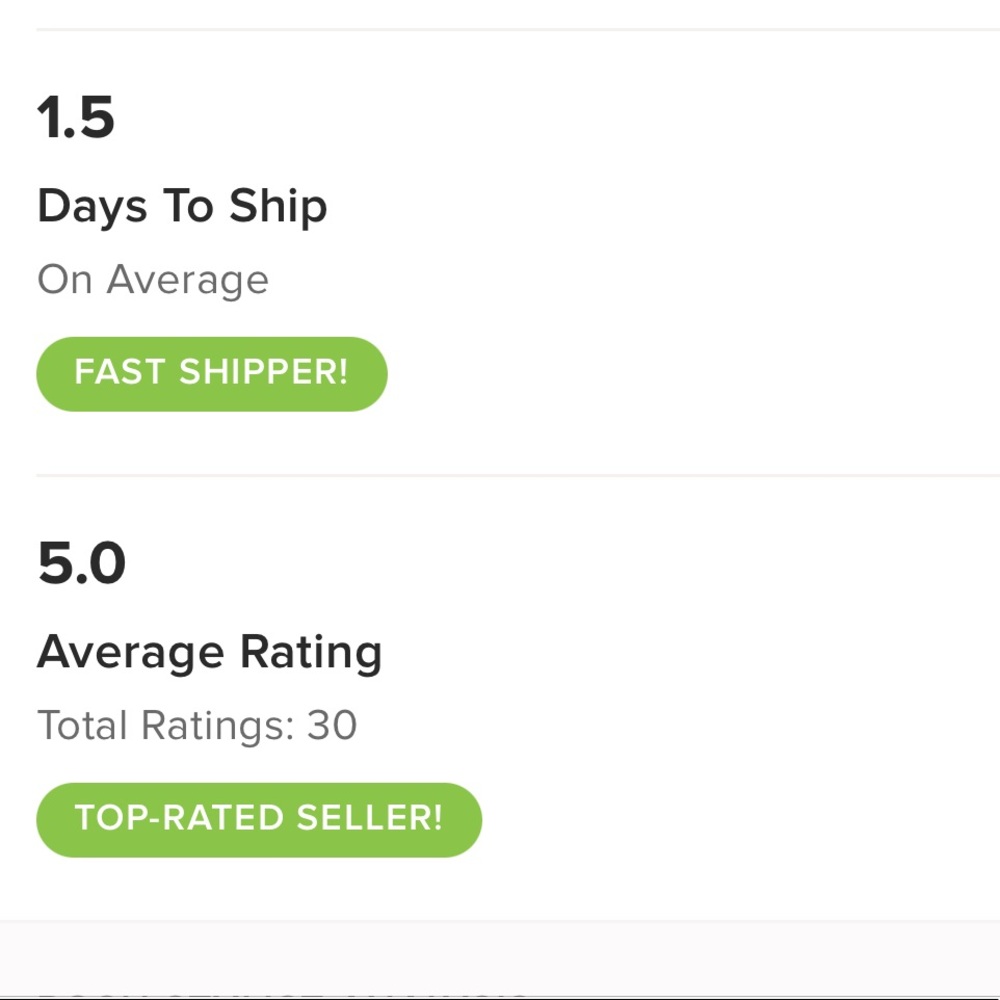
Task: Click the word Ship in the heading
Action: pyautogui.click(x=278, y=207)
